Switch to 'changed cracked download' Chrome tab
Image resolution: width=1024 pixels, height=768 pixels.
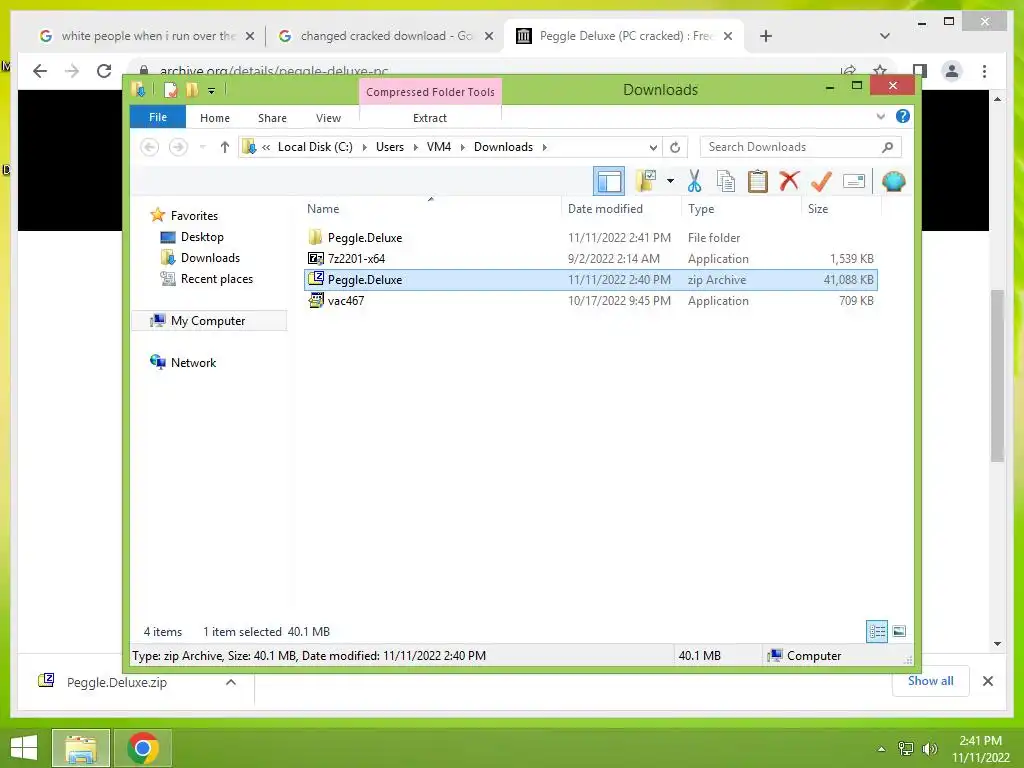tap(385, 36)
